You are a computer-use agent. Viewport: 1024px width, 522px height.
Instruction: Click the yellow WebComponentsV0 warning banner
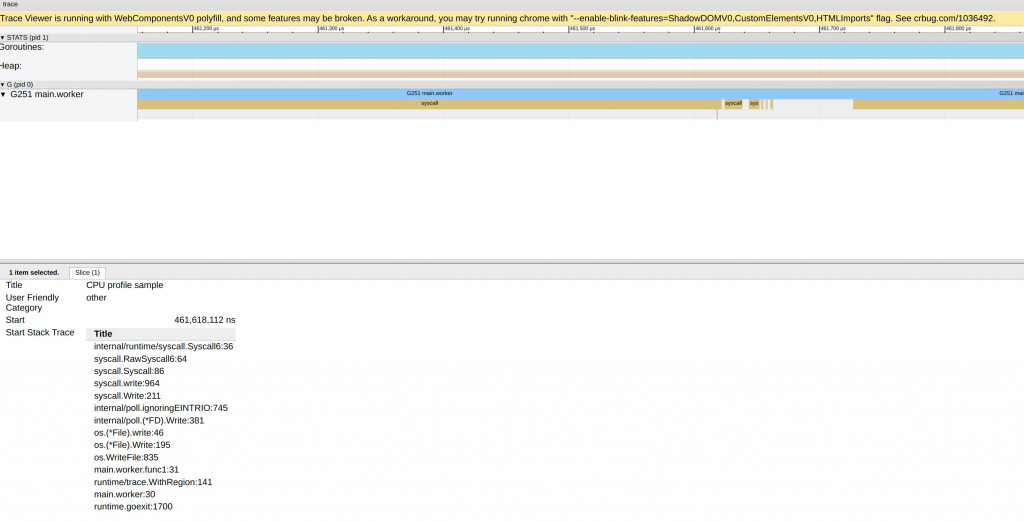[500, 18]
